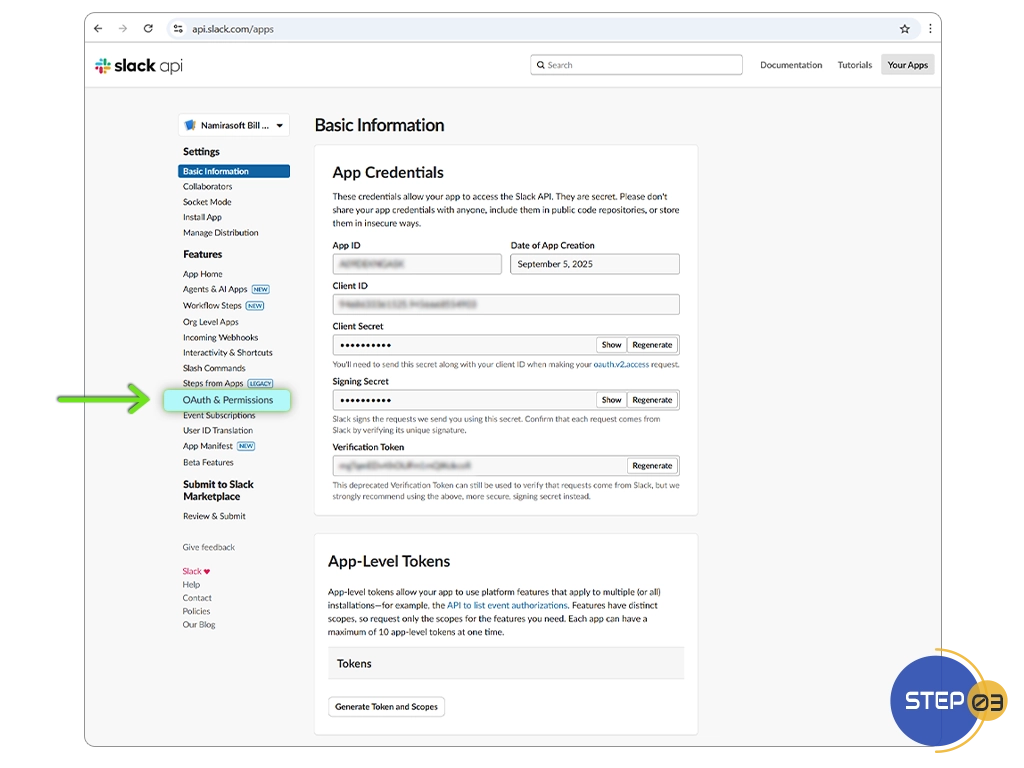The height and width of the screenshot is (768, 1024).
Task: Regenerate the Signing Secret
Action: point(652,400)
